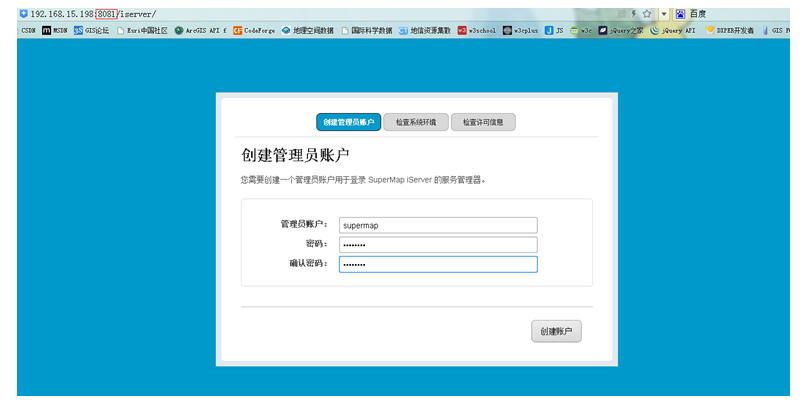
Task: Click the 创建账户 button
Action: click(556, 331)
